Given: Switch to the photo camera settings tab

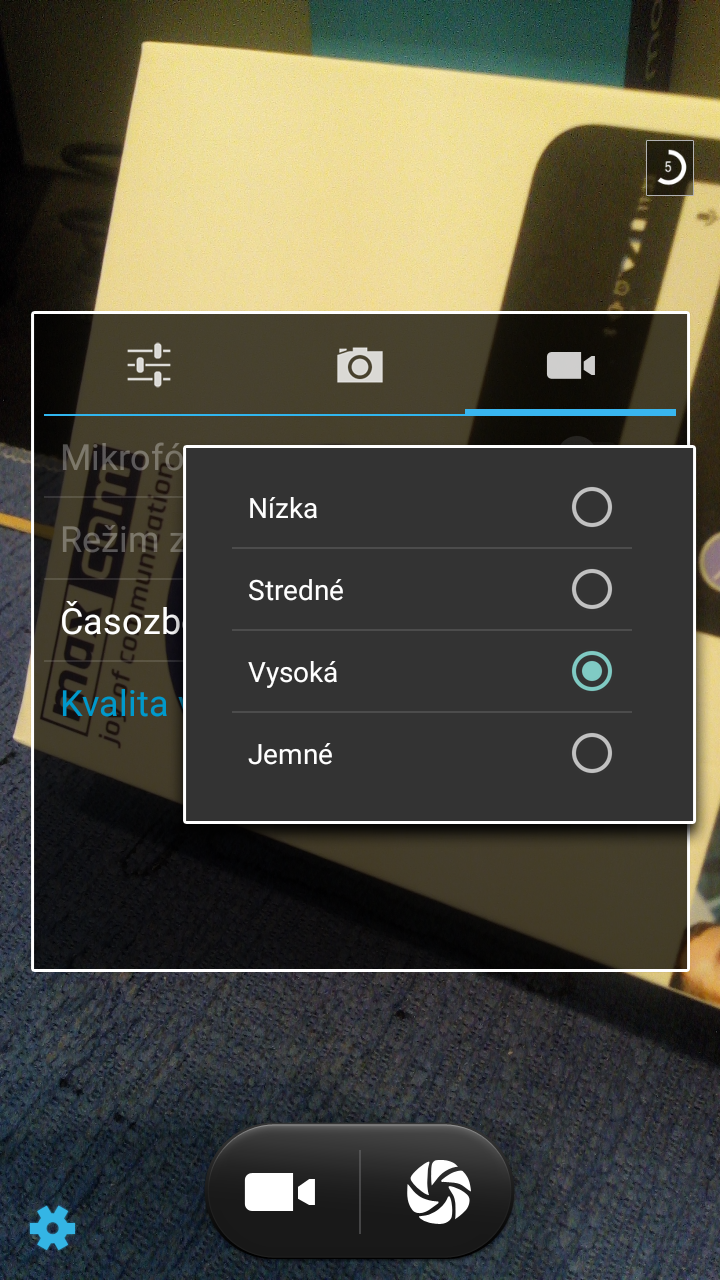Looking at the screenshot, I should (360, 365).
